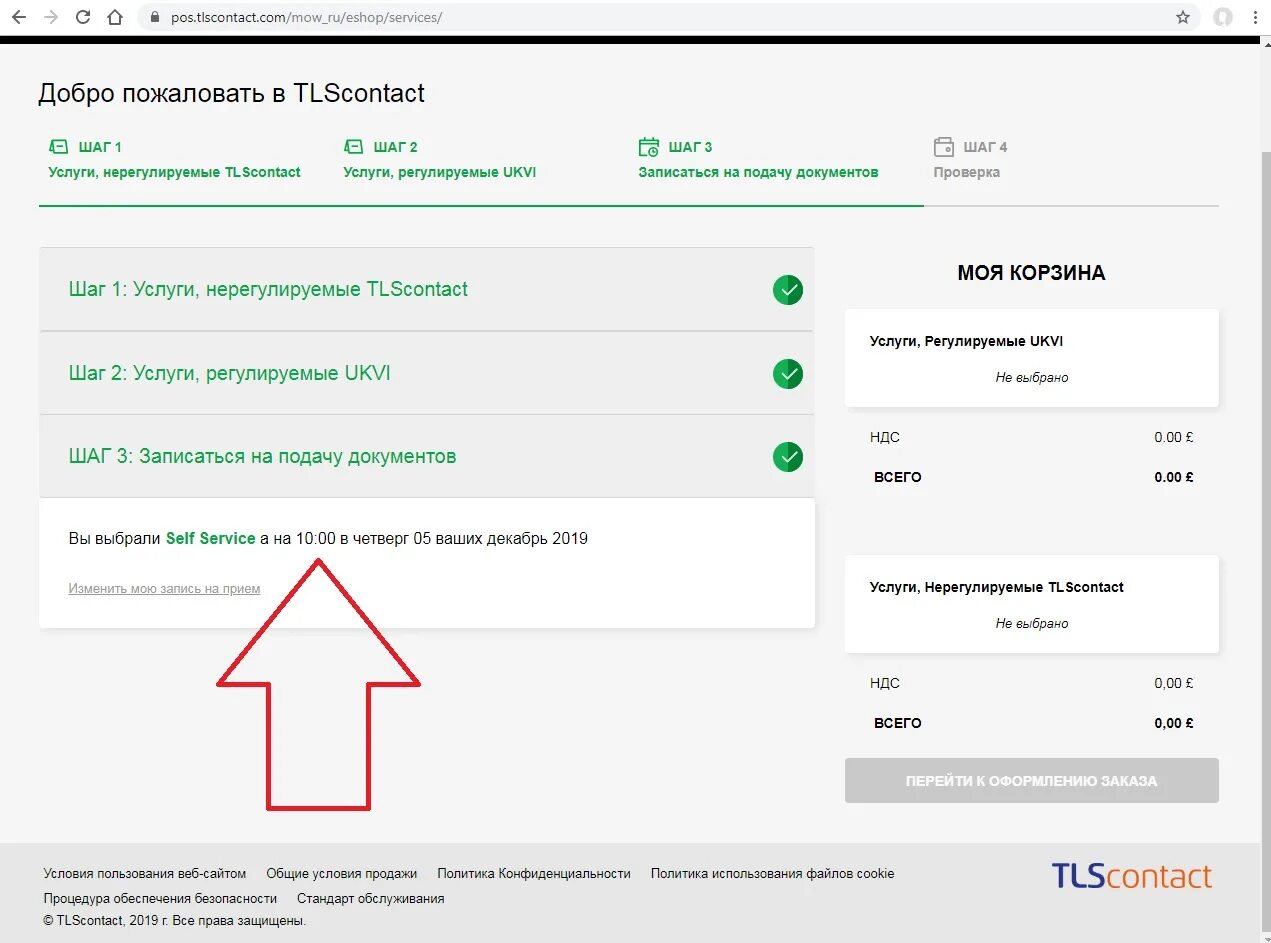Image resolution: width=1271 pixels, height=943 pixels.
Task: Open the Записаться на подачу документов step tab
Action: pos(758,160)
